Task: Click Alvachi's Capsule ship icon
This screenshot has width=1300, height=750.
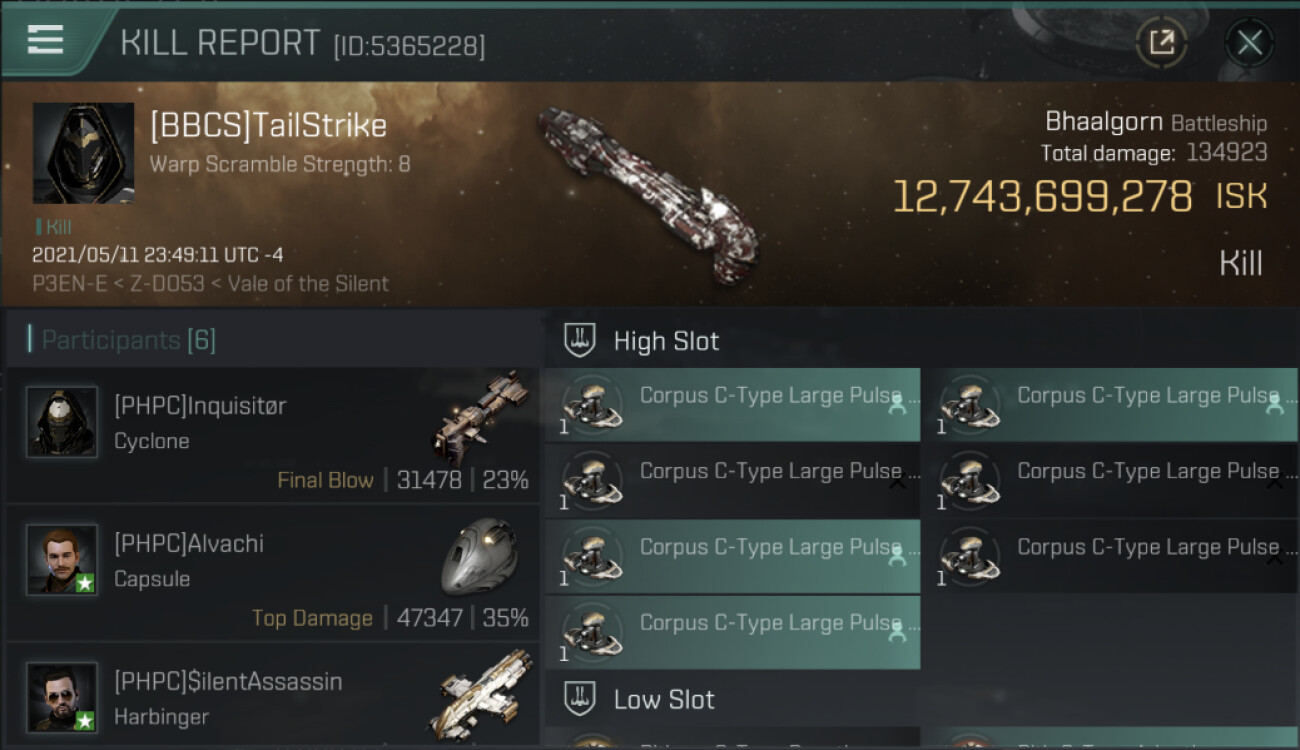Action: [478, 556]
